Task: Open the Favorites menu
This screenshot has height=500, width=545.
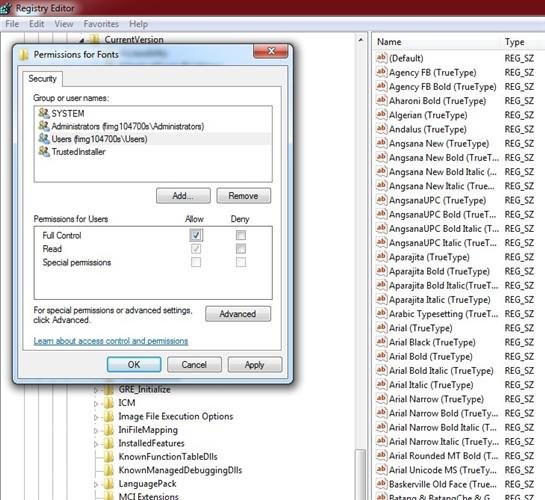Action: click(x=101, y=24)
